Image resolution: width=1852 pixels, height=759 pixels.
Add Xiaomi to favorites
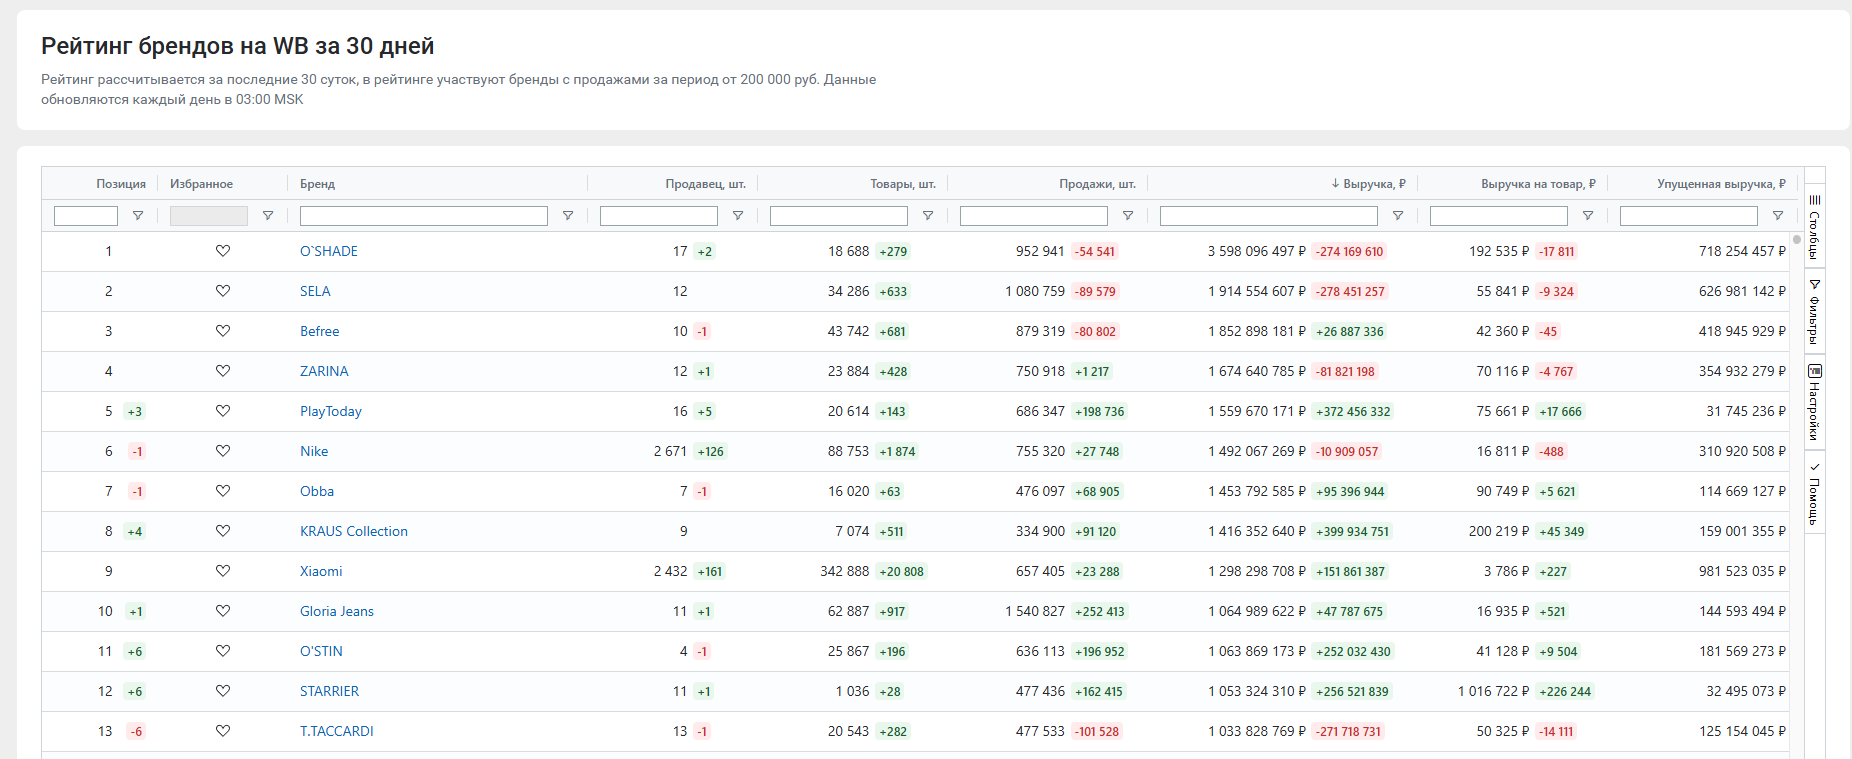[x=223, y=571]
